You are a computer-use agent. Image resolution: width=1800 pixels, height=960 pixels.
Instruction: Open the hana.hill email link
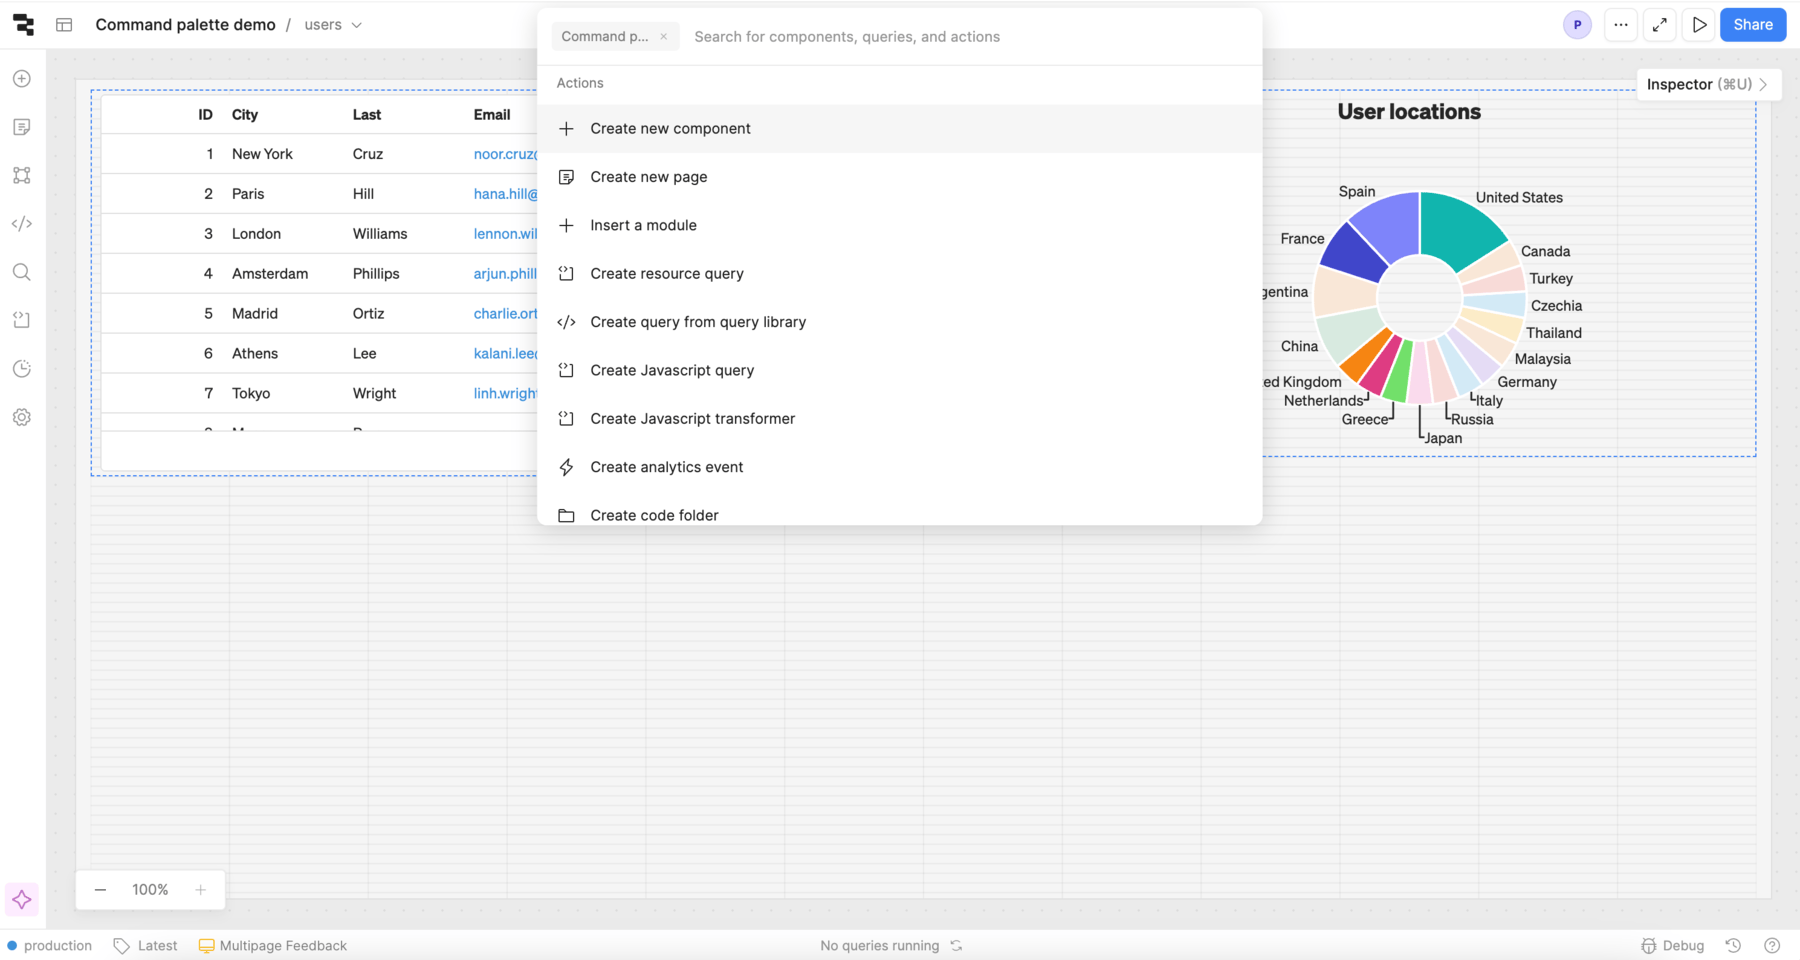click(505, 194)
